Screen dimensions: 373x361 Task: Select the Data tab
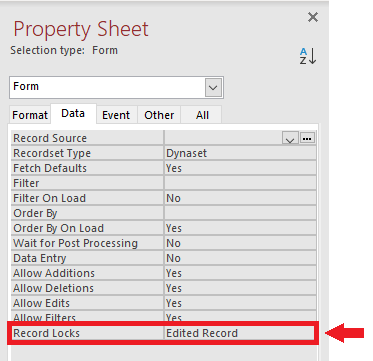73,113
